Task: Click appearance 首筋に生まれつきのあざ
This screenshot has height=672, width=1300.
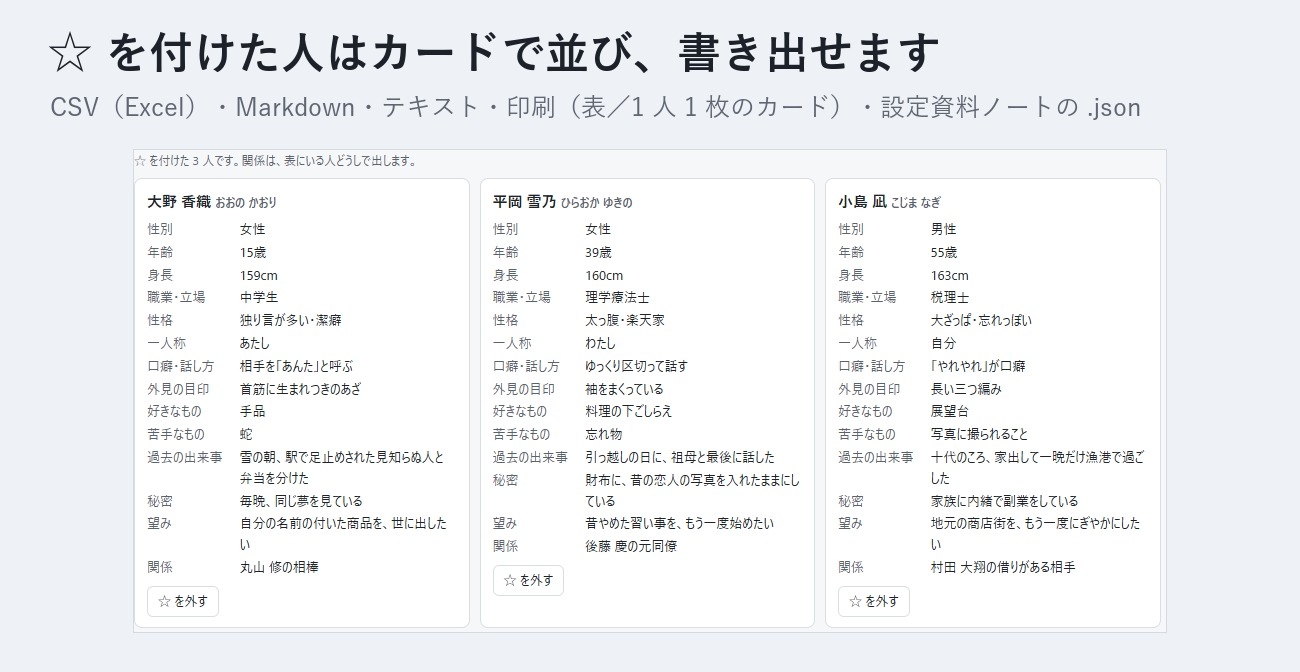Action: coord(301,389)
